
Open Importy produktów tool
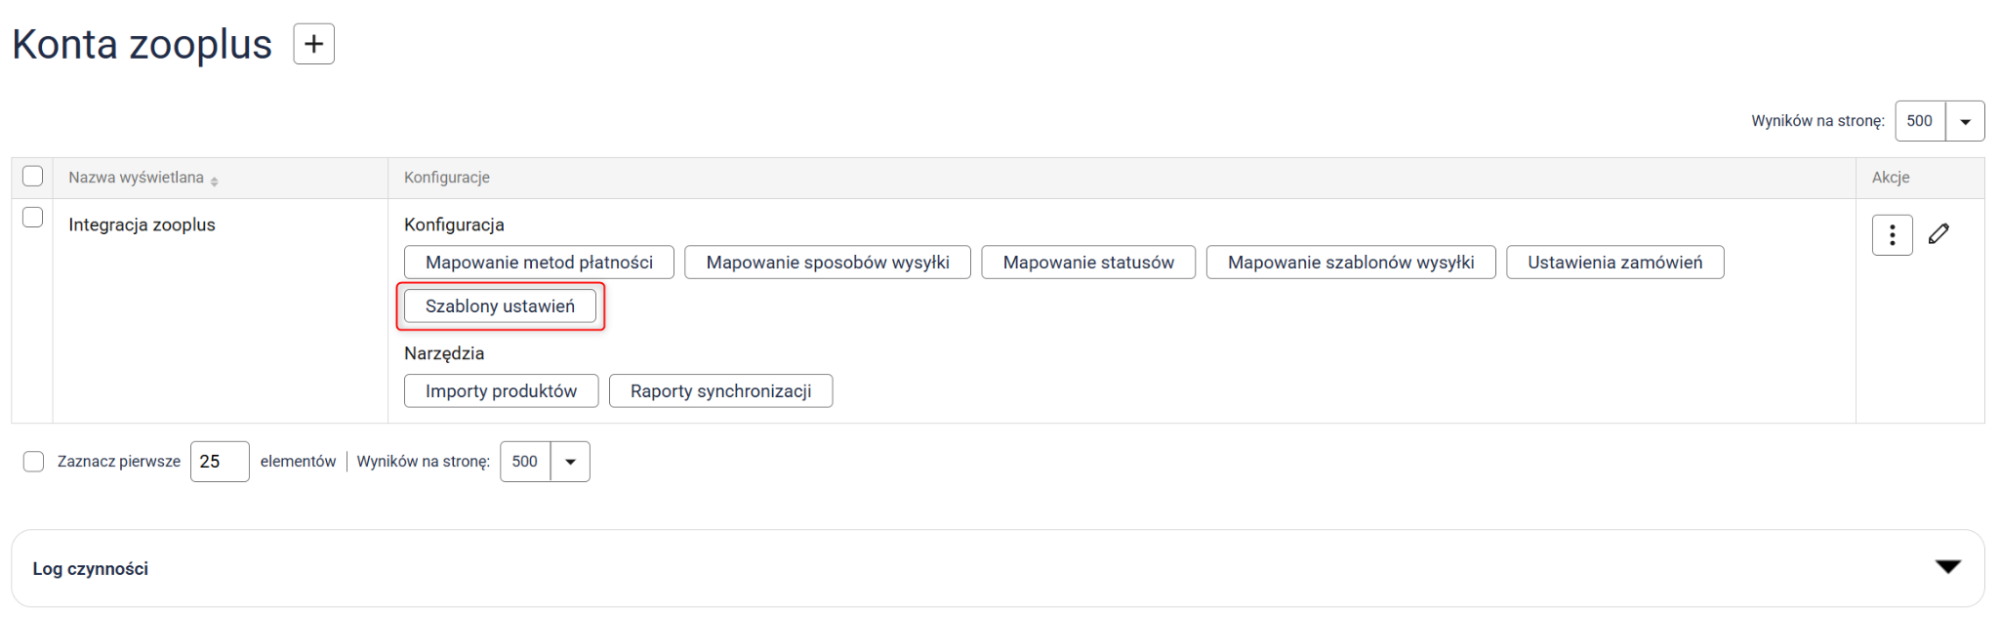coord(501,391)
